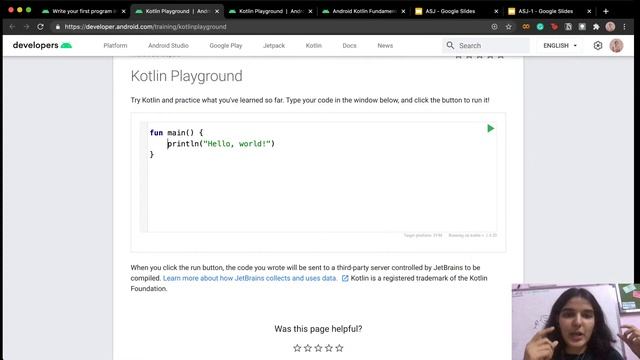The width and height of the screenshot is (640, 360).
Task: Open the Chrome three-dot menu
Action: (x=624, y=27)
